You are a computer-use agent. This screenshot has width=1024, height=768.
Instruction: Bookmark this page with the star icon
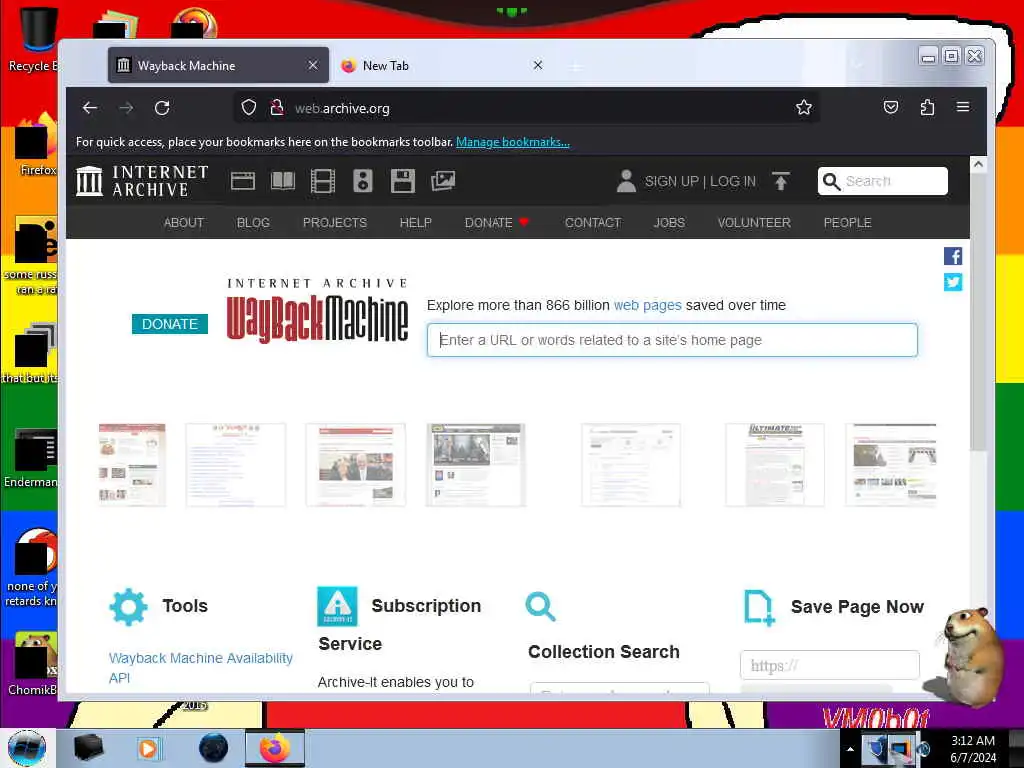click(804, 108)
